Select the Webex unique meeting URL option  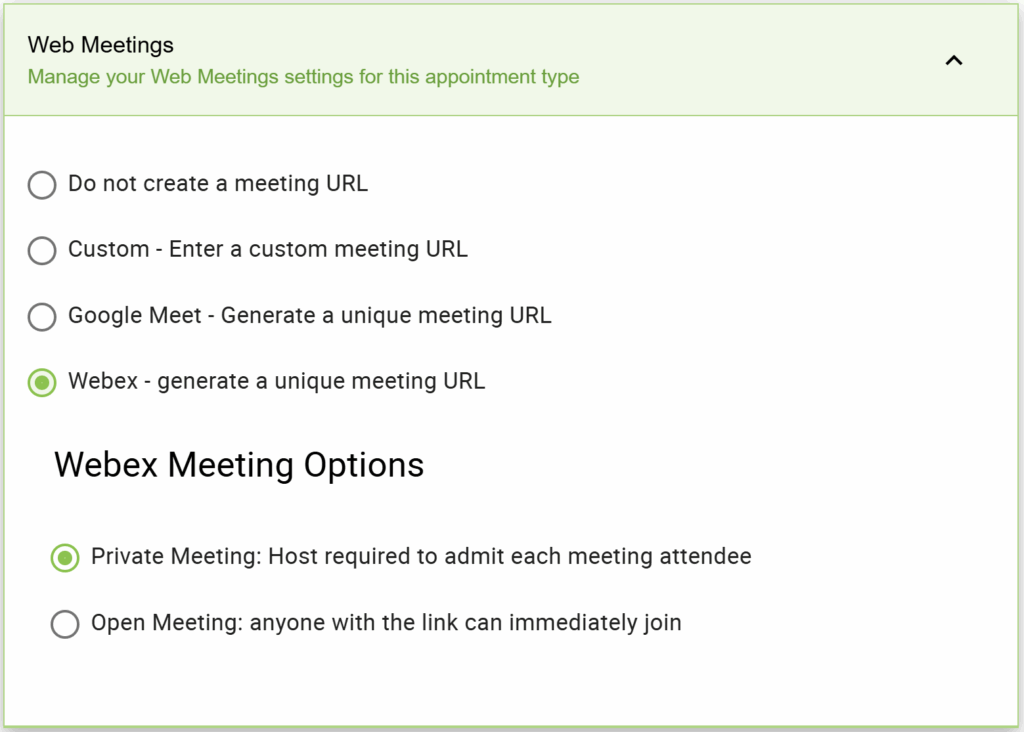click(x=41, y=383)
